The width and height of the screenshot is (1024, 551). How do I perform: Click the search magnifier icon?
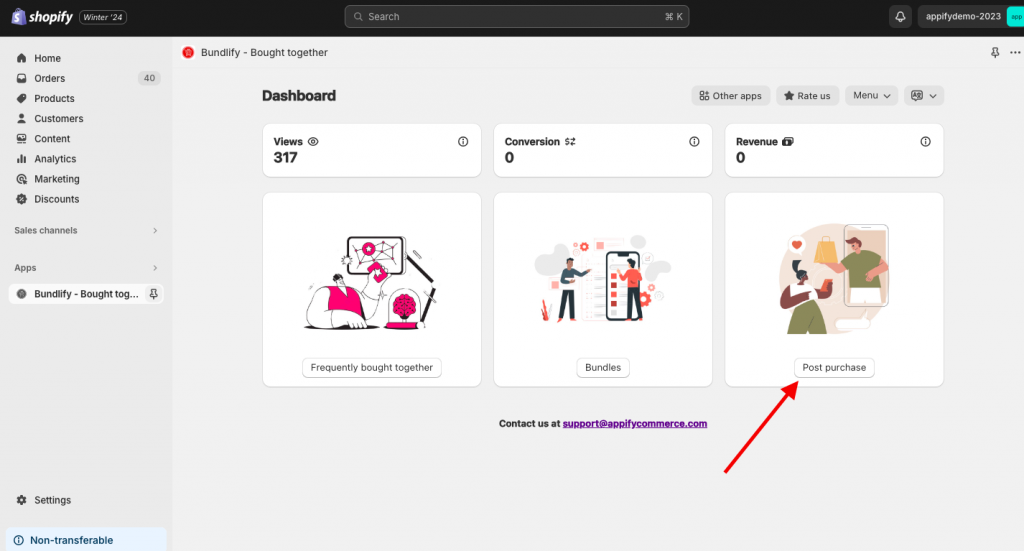pyautogui.click(x=358, y=17)
